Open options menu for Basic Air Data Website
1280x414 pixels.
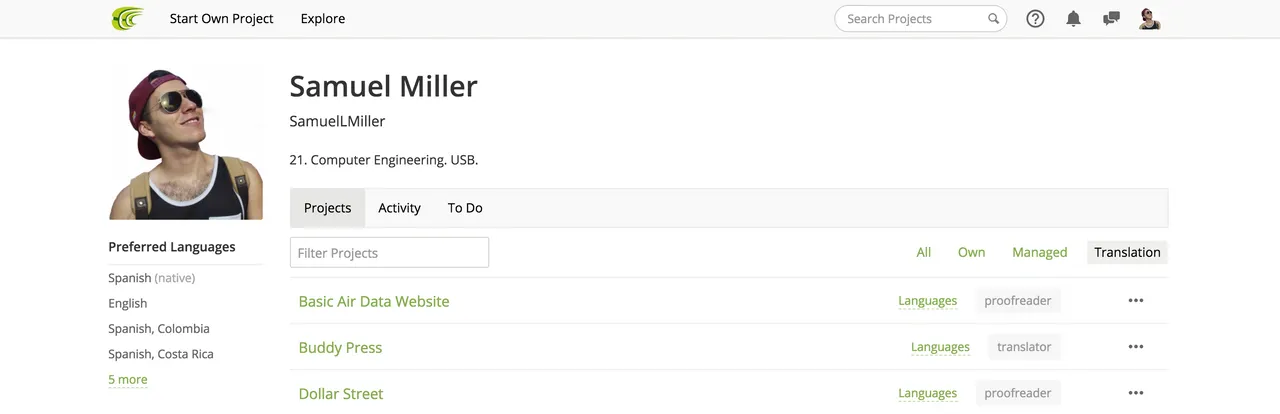pos(1135,301)
